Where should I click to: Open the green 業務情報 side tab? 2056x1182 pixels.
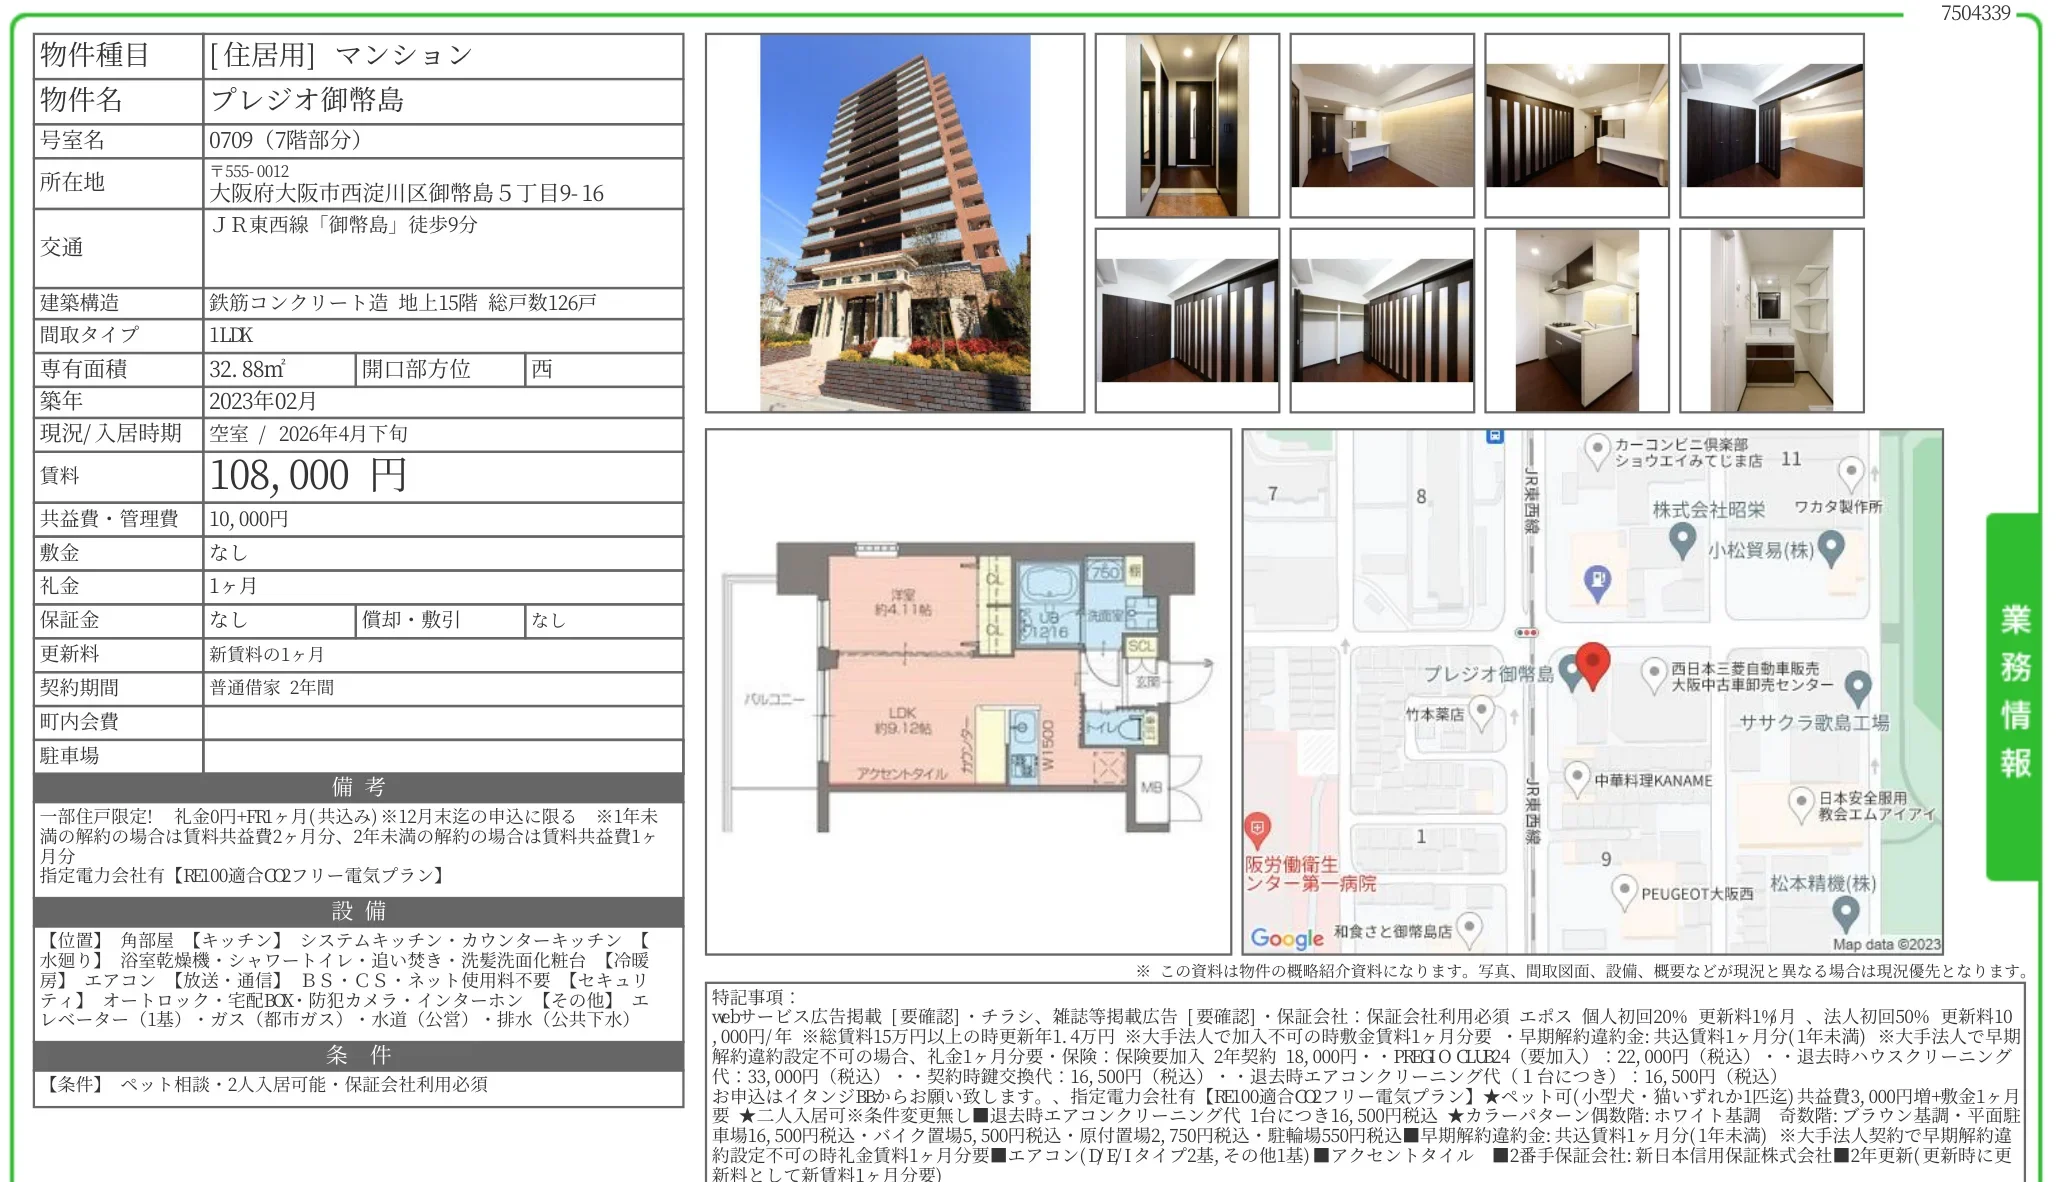pos(2014,692)
